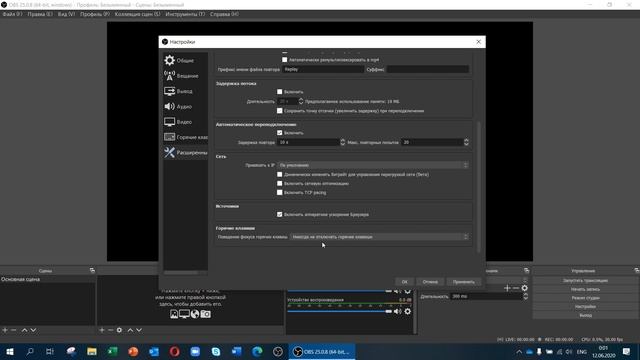Open Skype from the taskbar
This screenshot has width=640, height=360.
pos(216,351)
